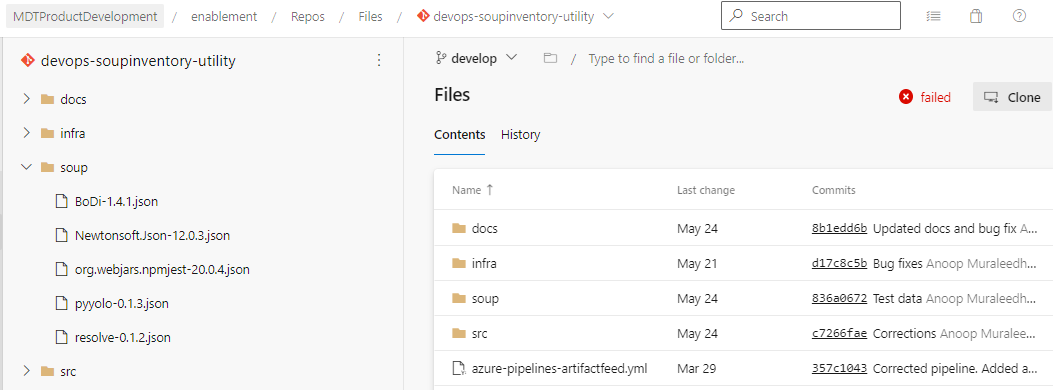This screenshot has height=390, width=1053.
Task: Click the BoDi-1.4.1.json file icon
Action: click(62, 201)
